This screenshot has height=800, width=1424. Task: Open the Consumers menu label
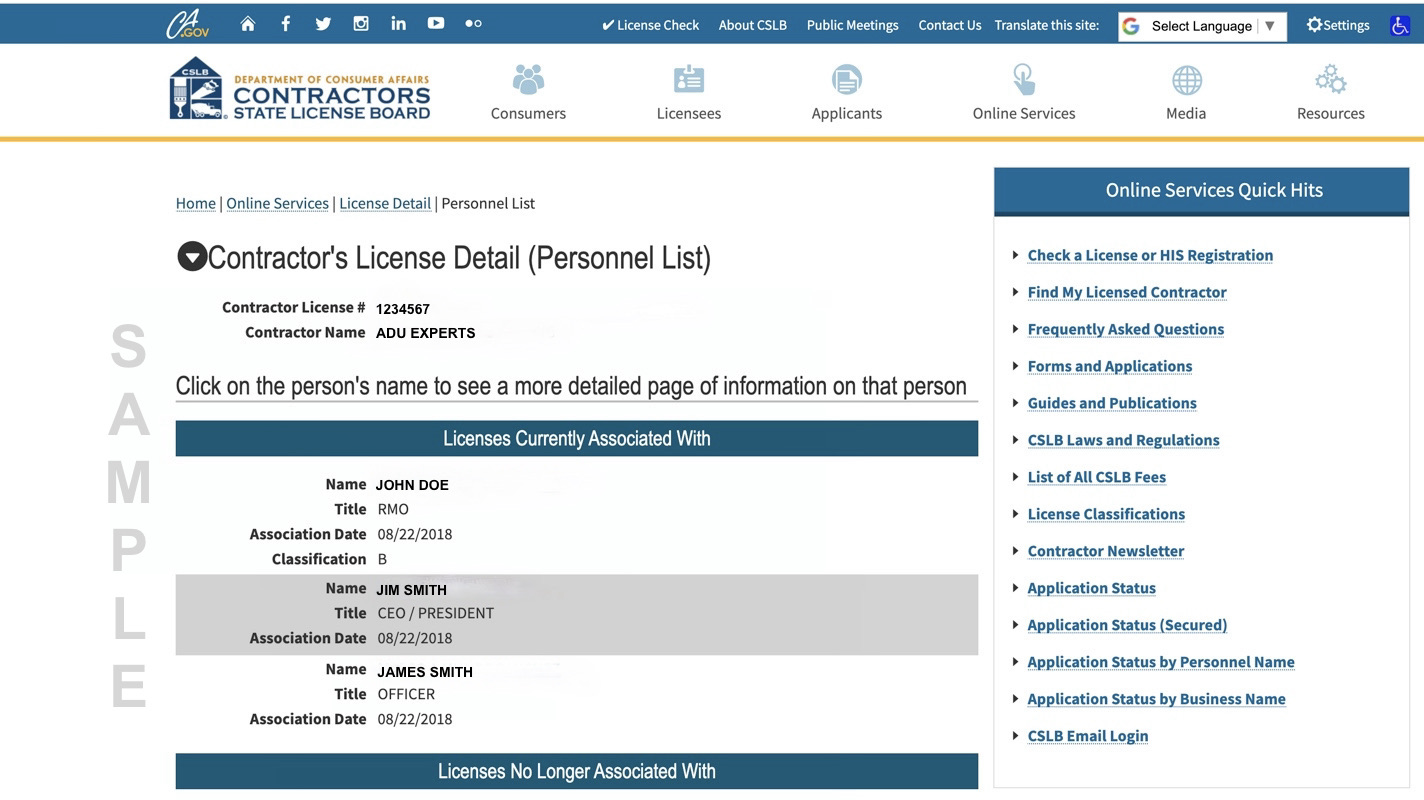[x=528, y=113]
